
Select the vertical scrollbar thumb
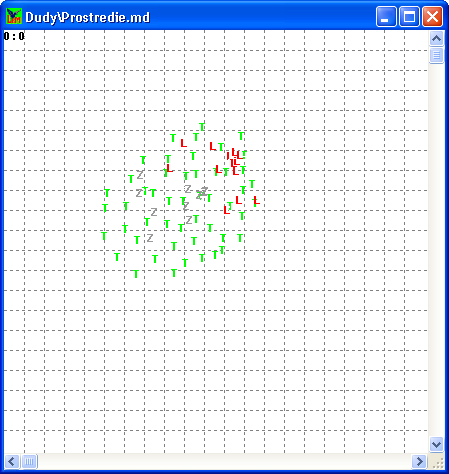pos(436,55)
